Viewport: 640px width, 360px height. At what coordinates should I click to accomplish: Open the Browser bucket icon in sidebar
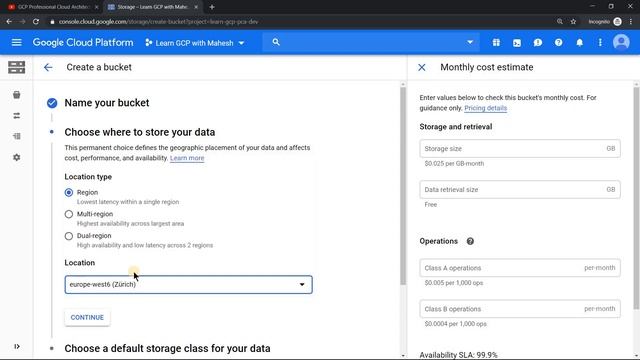[x=16, y=95]
